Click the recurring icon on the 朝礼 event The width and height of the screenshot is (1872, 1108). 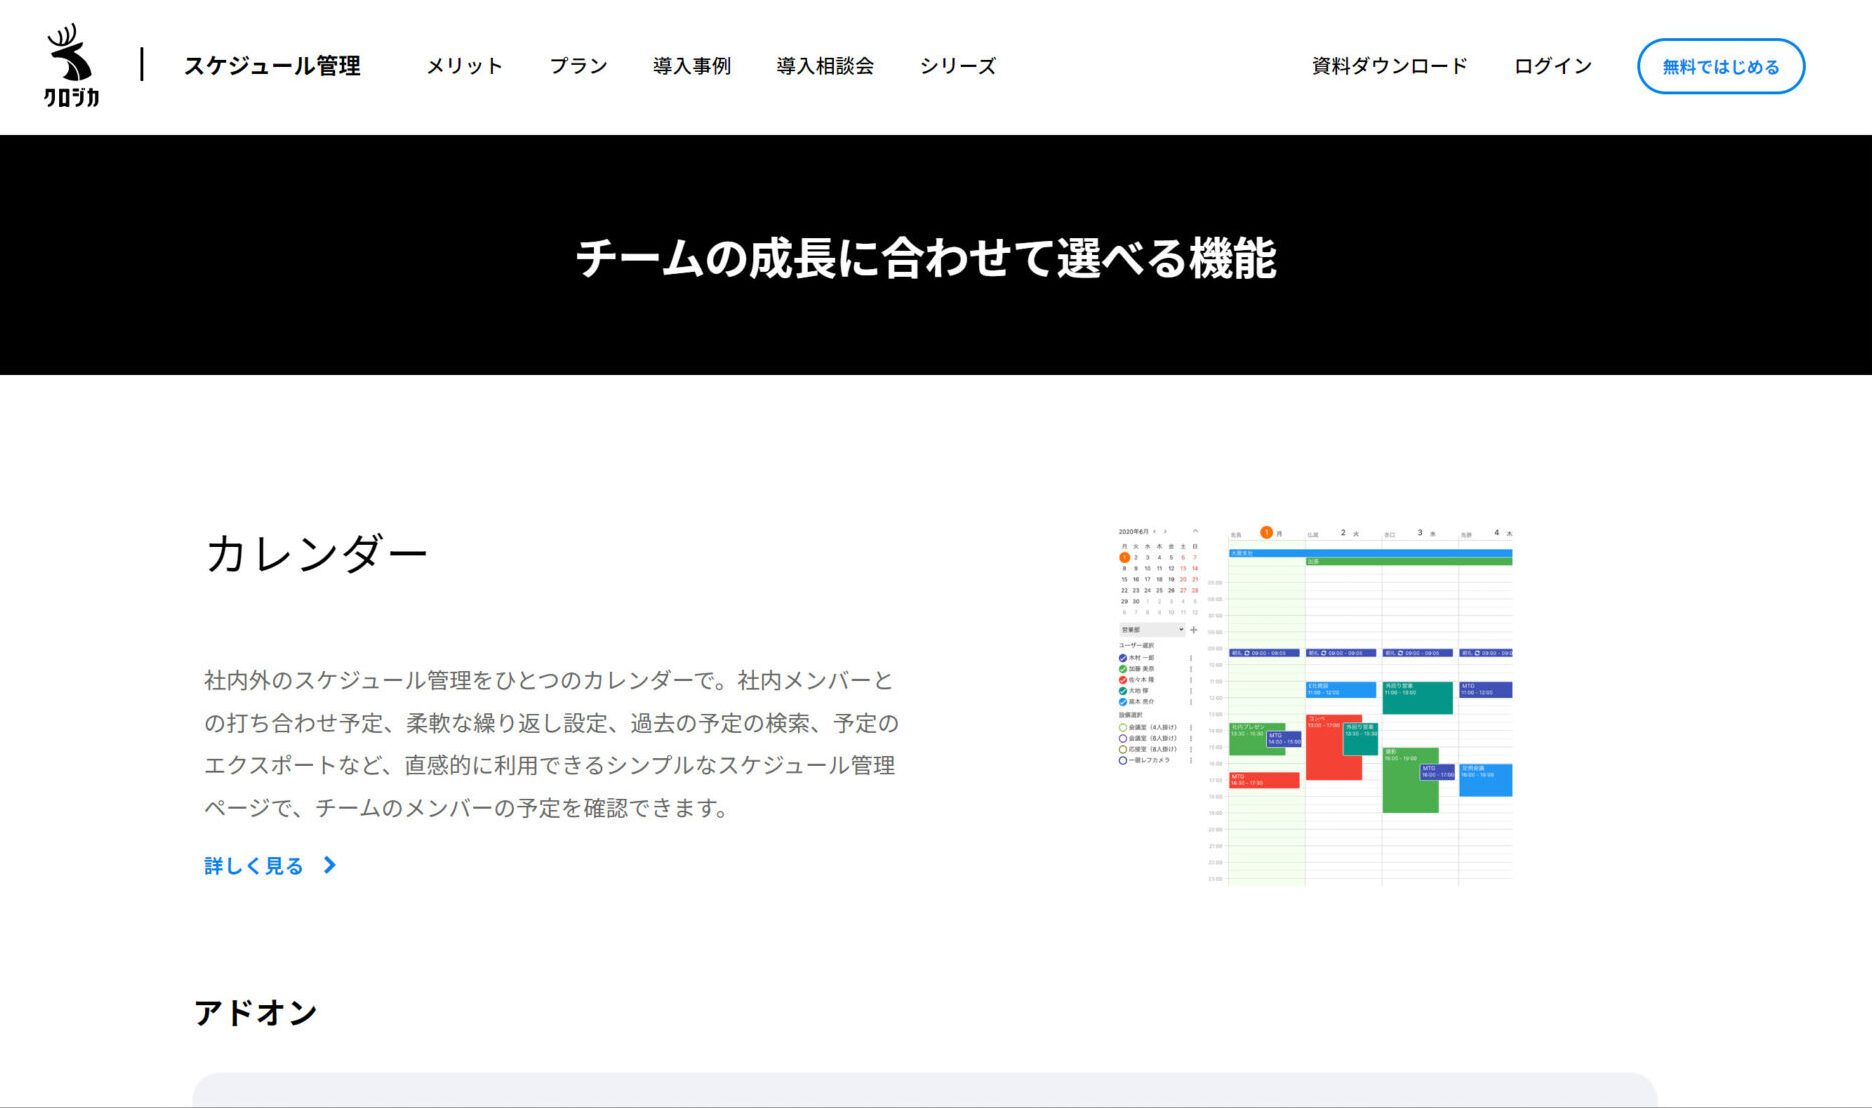[1246, 652]
